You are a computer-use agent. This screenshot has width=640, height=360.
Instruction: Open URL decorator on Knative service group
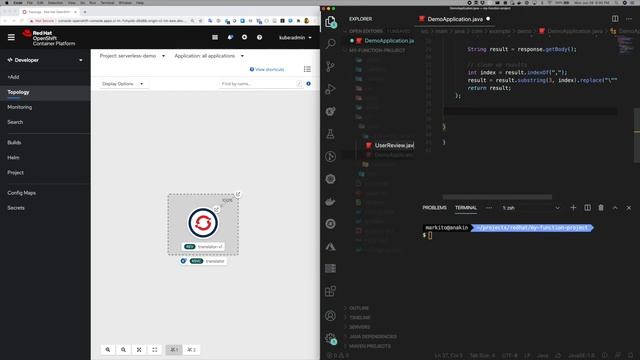(x=238, y=194)
